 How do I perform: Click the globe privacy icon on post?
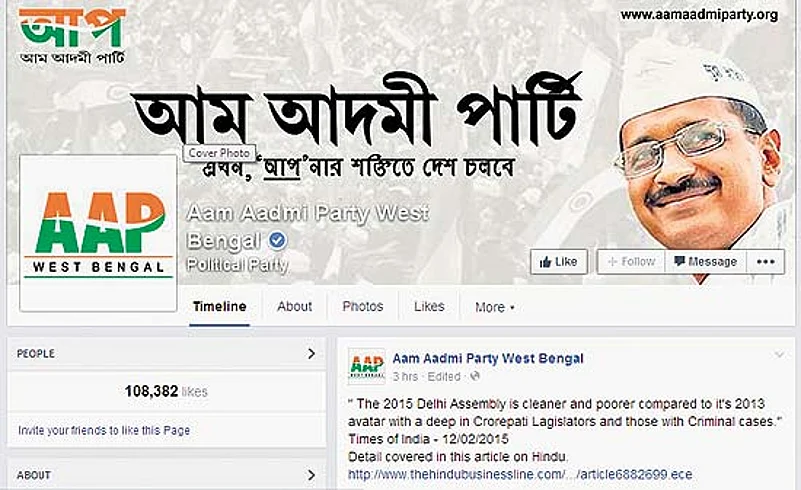coord(475,377)
